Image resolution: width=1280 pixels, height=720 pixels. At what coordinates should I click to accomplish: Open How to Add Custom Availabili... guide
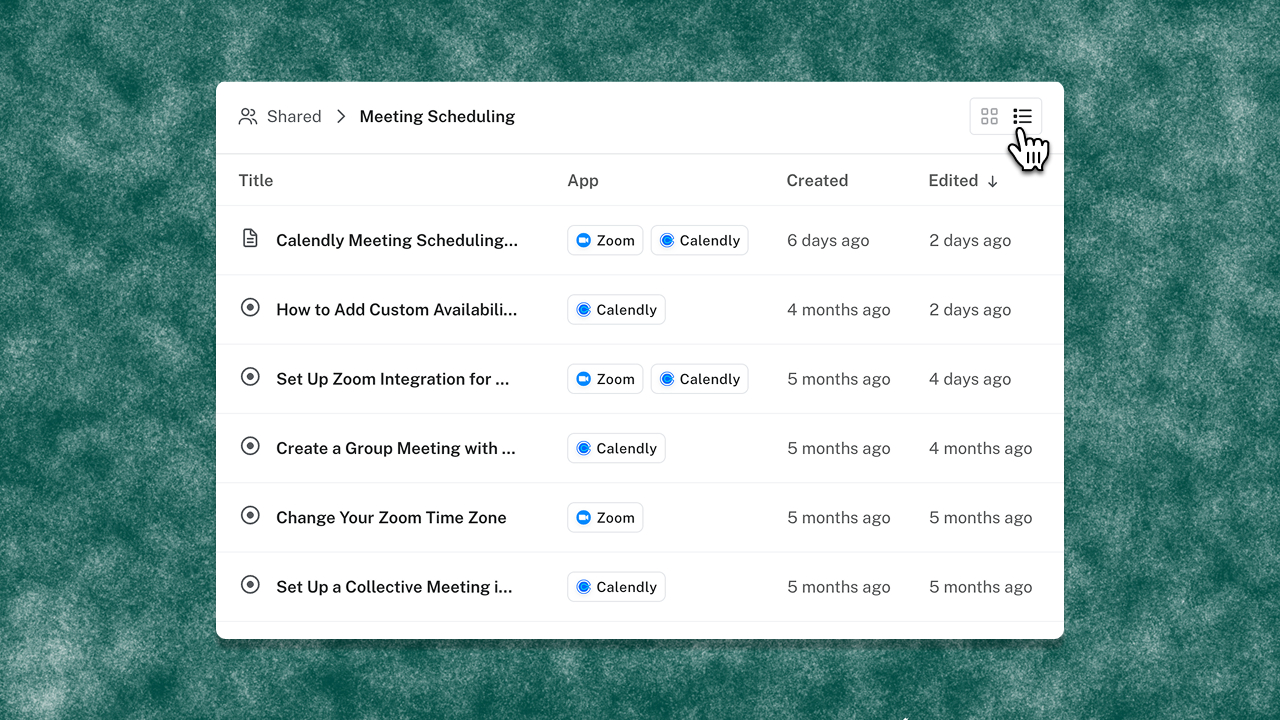coord(397,310)
